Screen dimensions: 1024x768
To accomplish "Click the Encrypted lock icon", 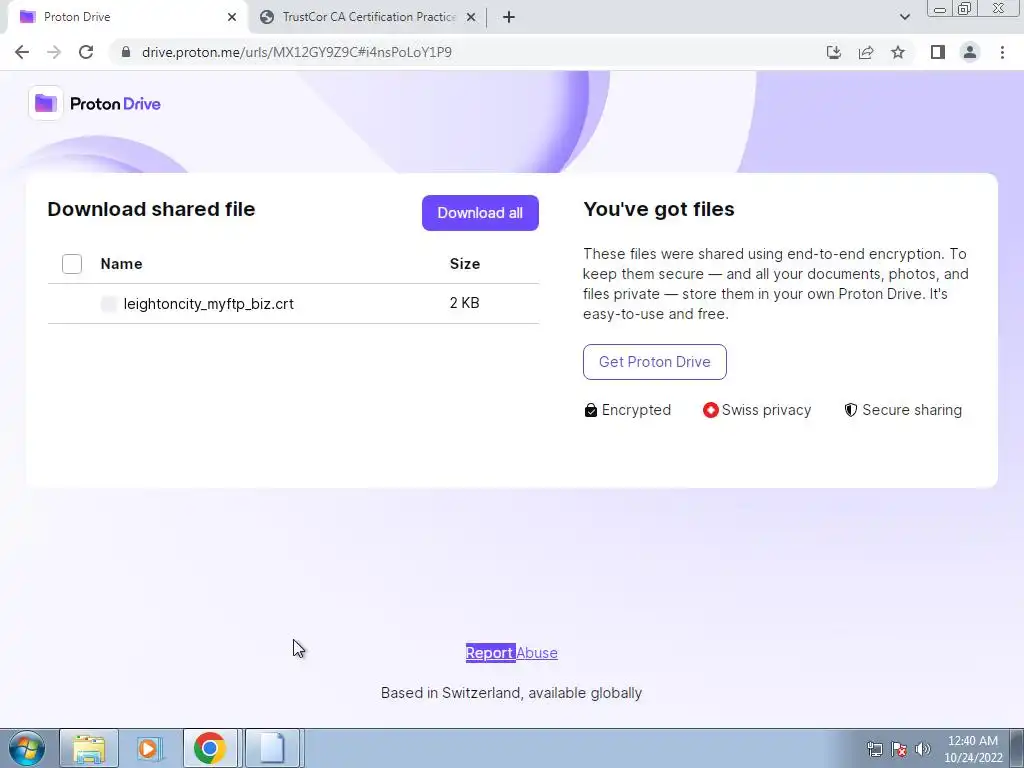I will click(590, 410).
